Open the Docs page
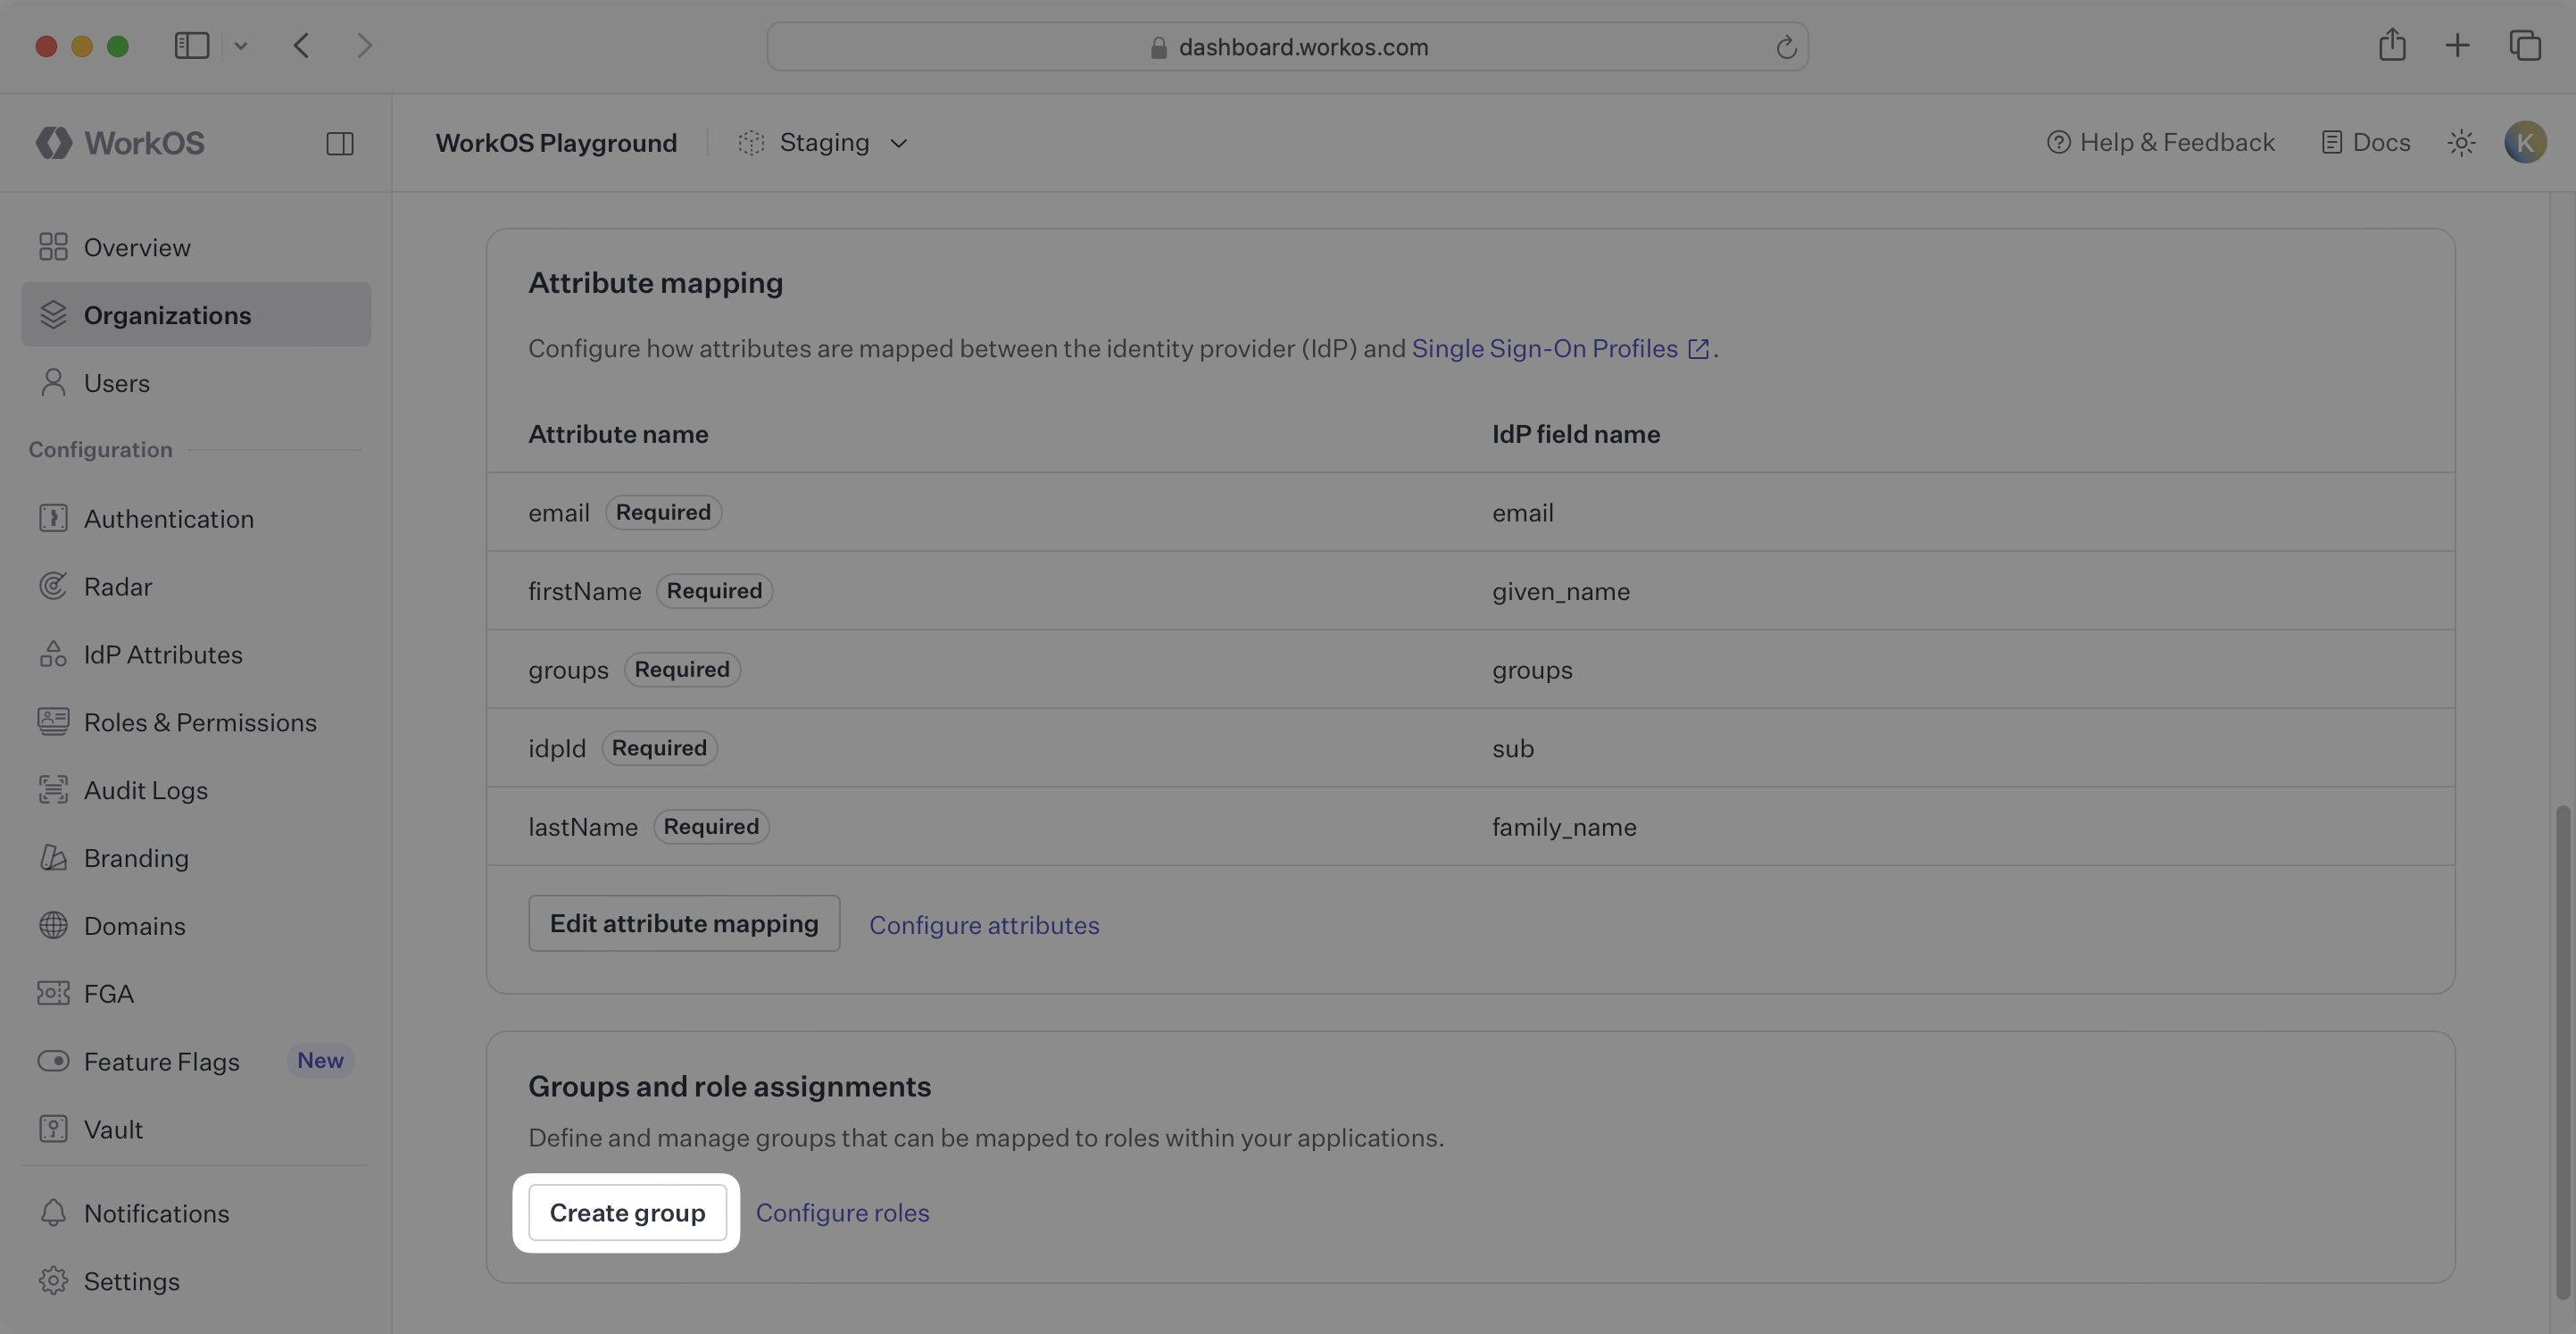The image size is (2576, 1334). pyautogui.click(x=2366, y=142)
